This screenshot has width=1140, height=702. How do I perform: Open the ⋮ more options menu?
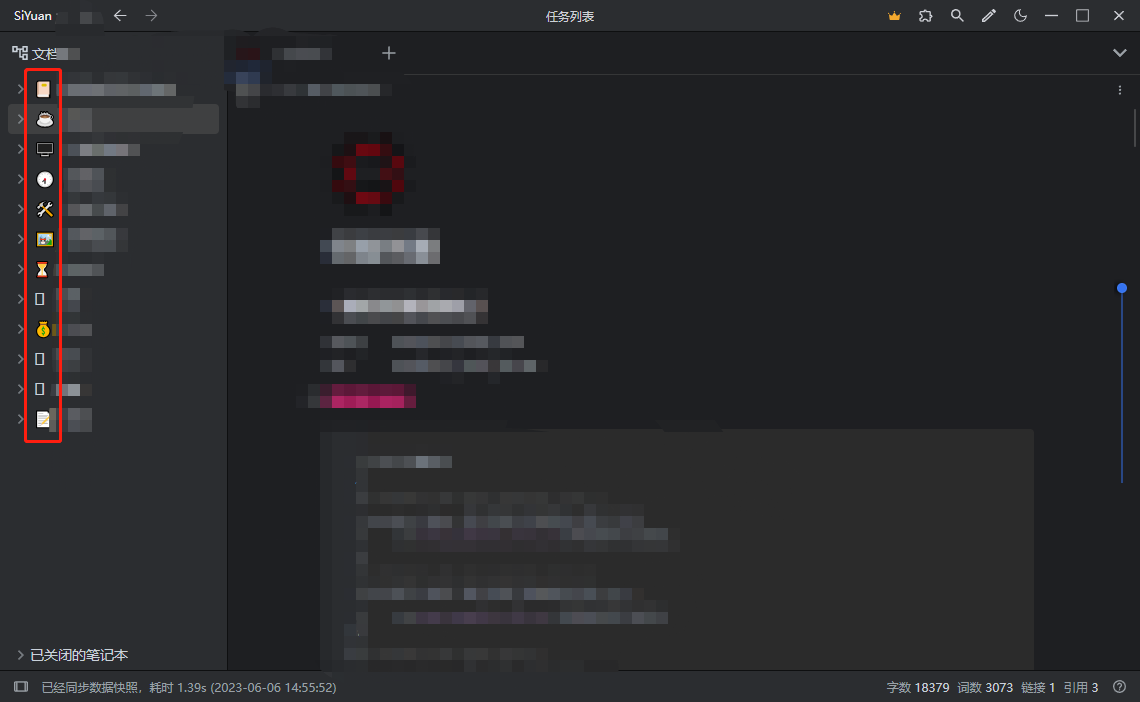pos(1119,89)
